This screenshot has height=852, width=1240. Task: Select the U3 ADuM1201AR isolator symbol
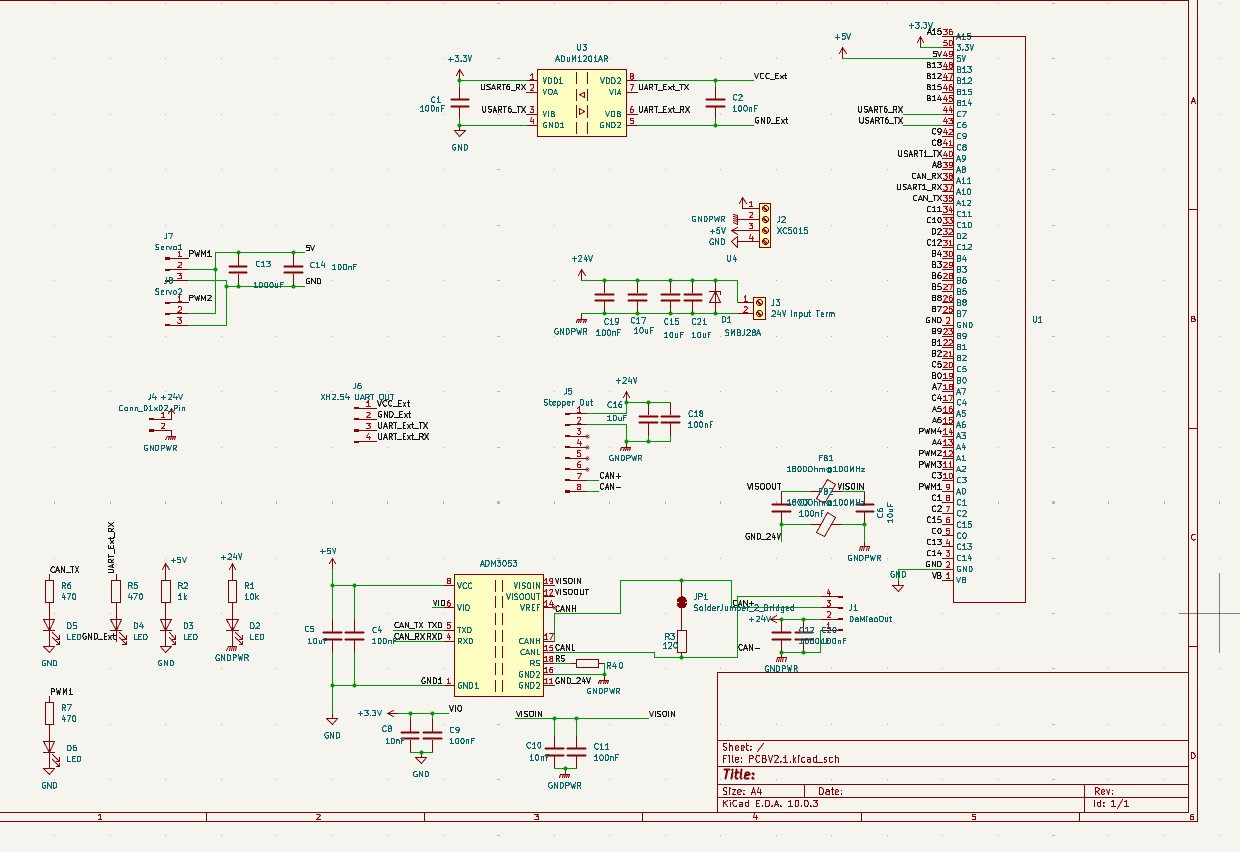[581, 102]
